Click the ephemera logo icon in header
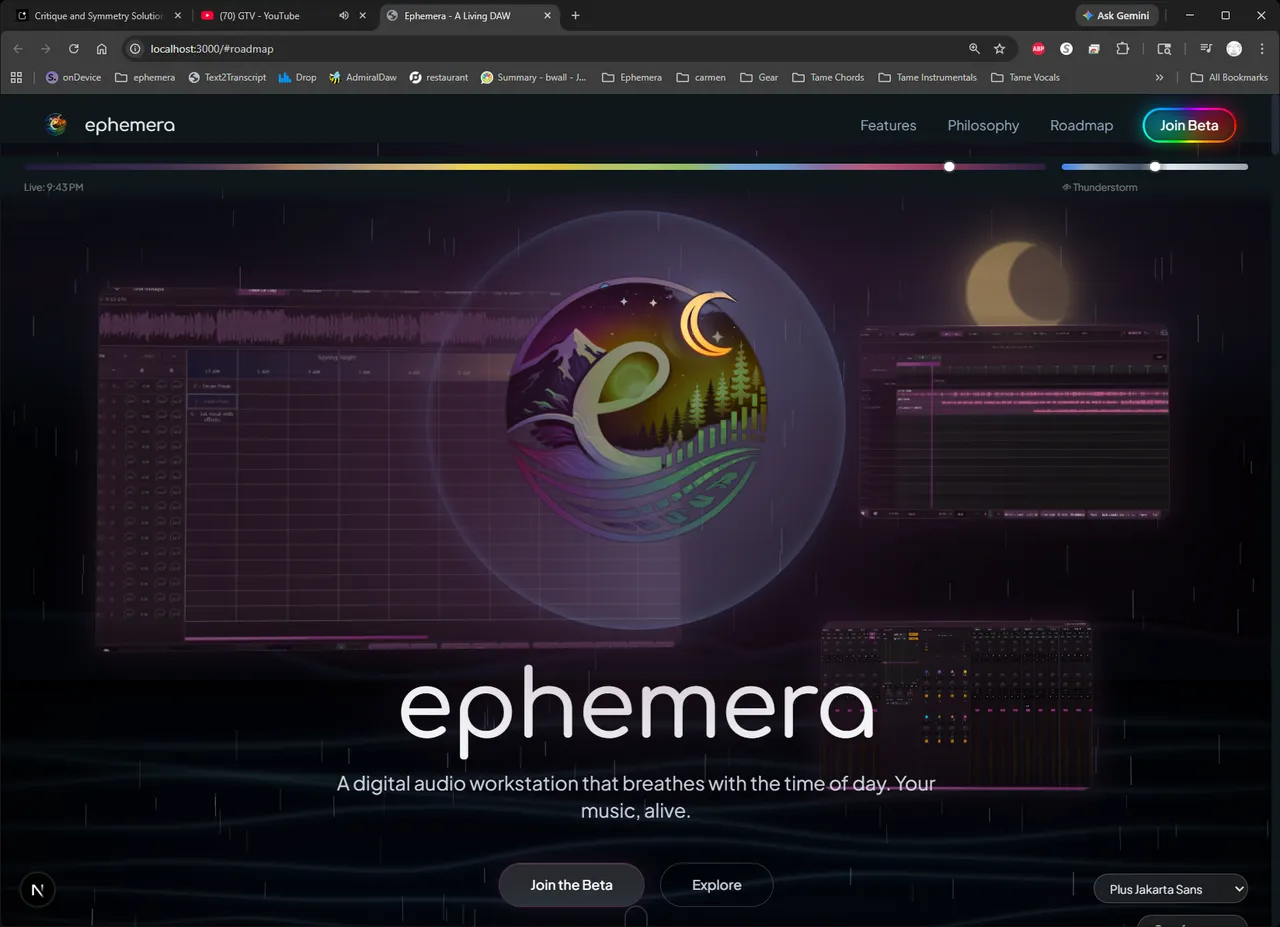The width and height of the screenshot is (1280, 927). point(57,124)
